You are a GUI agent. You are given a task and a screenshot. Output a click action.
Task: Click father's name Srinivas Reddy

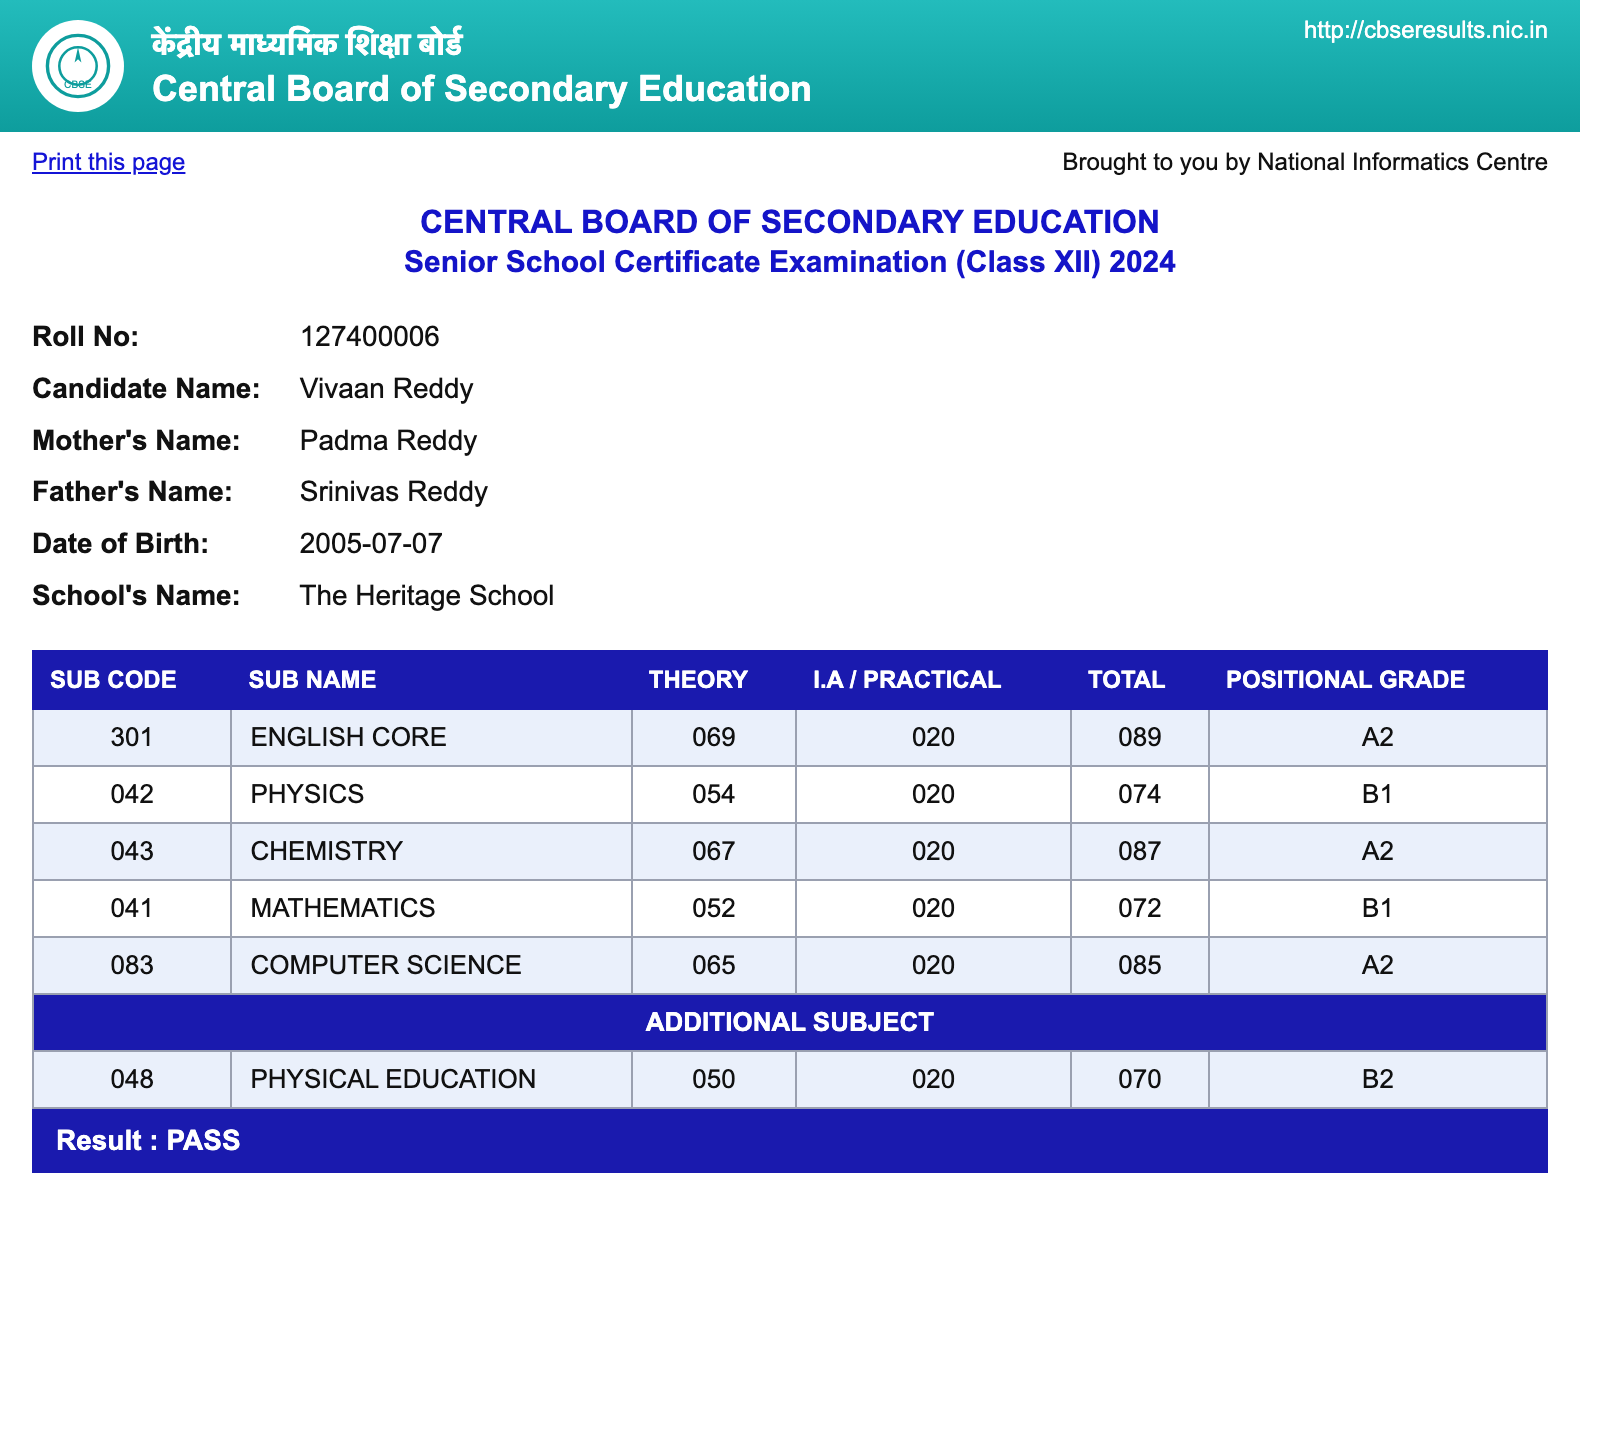pyautogui.click(x=394, y=492)
